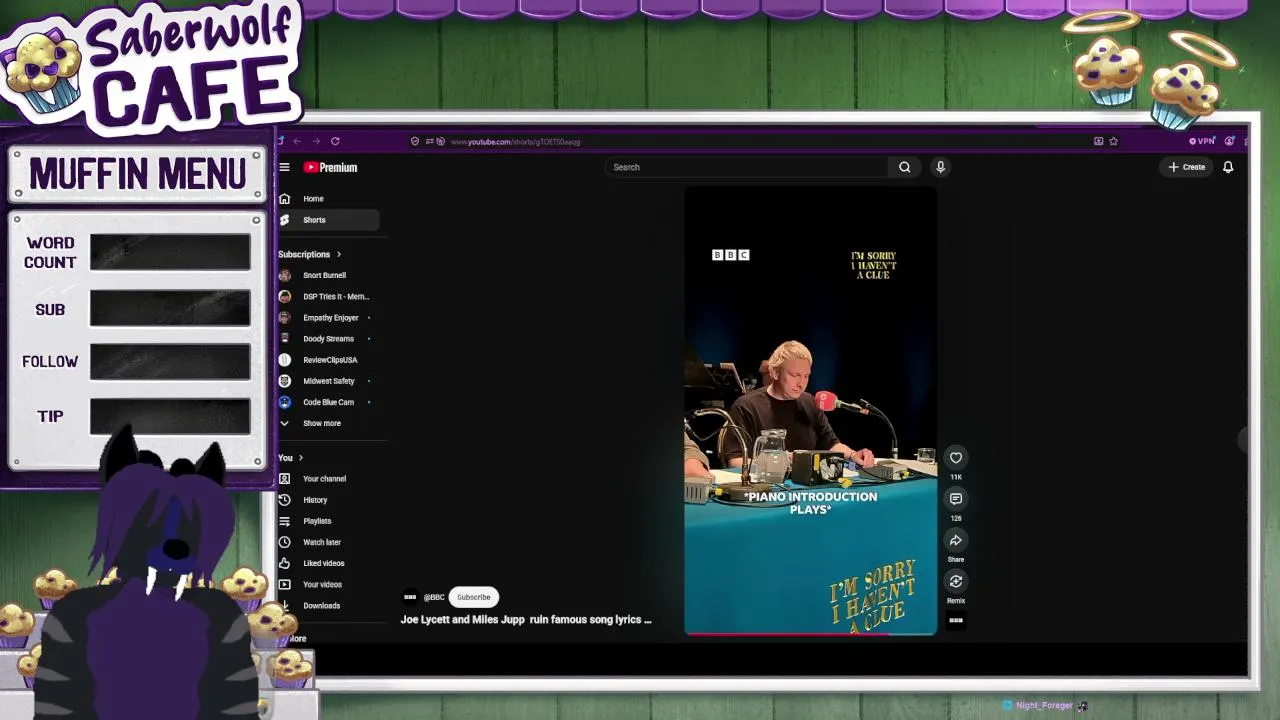The width and height of the screenshot is (1280, 720).
Task: Go back in the browser toolbar
Action: 297,141
